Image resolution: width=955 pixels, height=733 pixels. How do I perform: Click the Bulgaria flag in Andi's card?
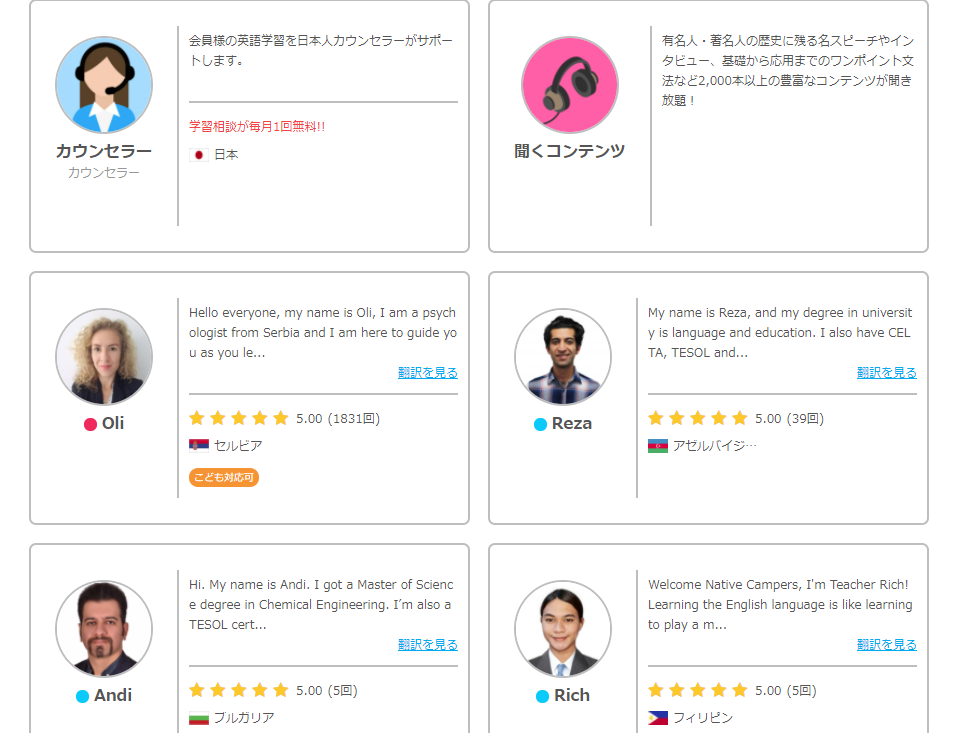[x=198, y=718]
